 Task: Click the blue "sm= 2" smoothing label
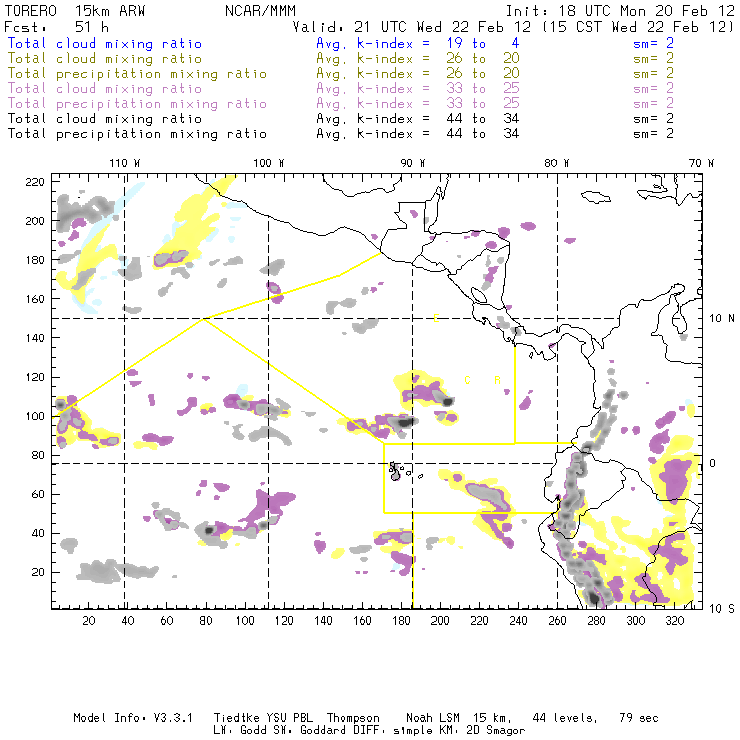coord(654,44)
